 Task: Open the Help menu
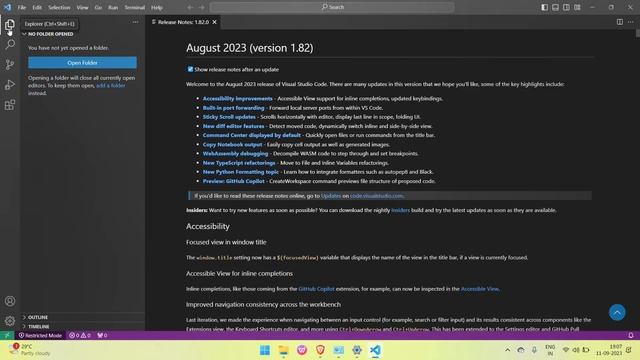157,7
